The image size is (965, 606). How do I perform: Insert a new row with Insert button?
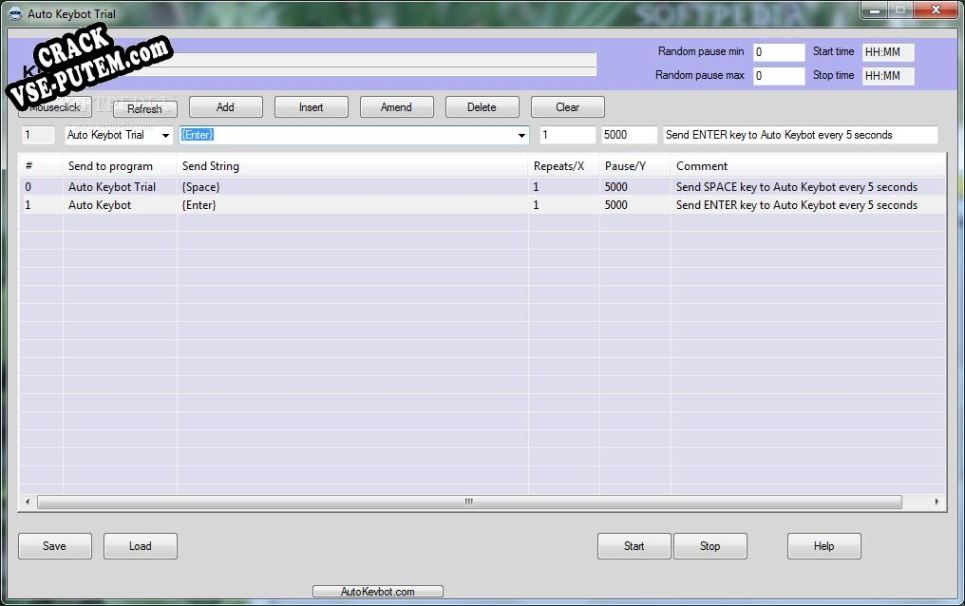click(x=311, y=107)
